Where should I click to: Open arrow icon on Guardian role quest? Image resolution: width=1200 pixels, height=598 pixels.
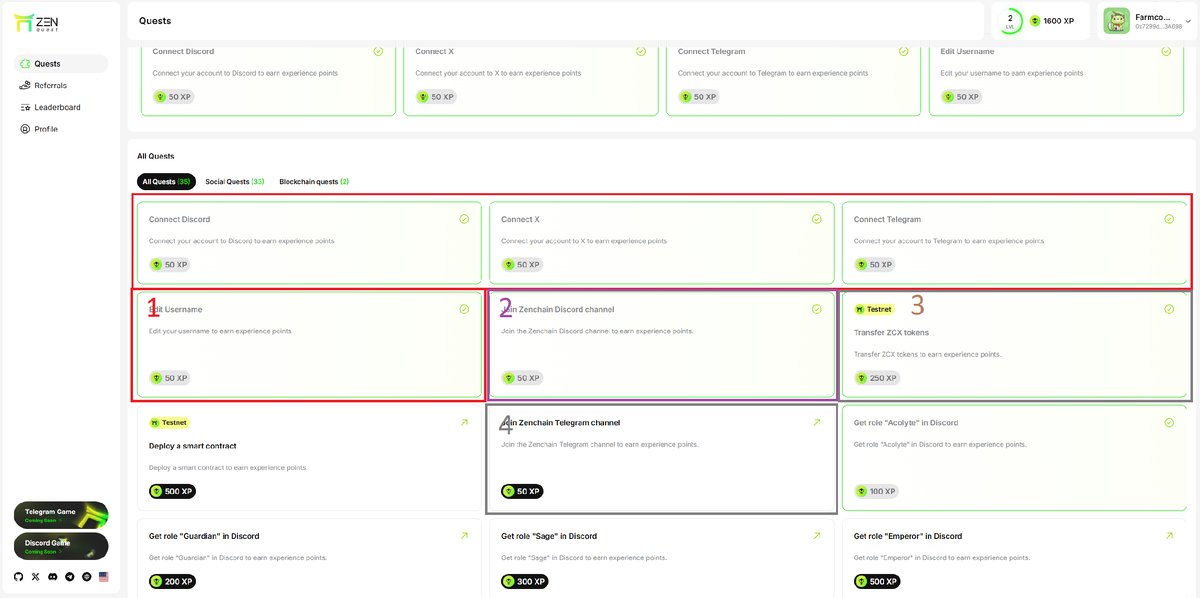464,536
